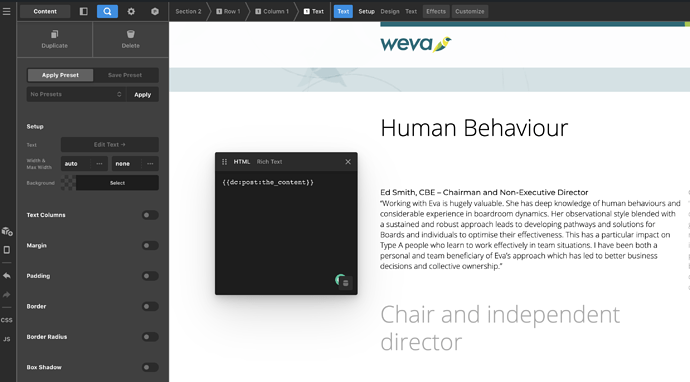Enable the Text Columns toggle

(x=150, y=215)
